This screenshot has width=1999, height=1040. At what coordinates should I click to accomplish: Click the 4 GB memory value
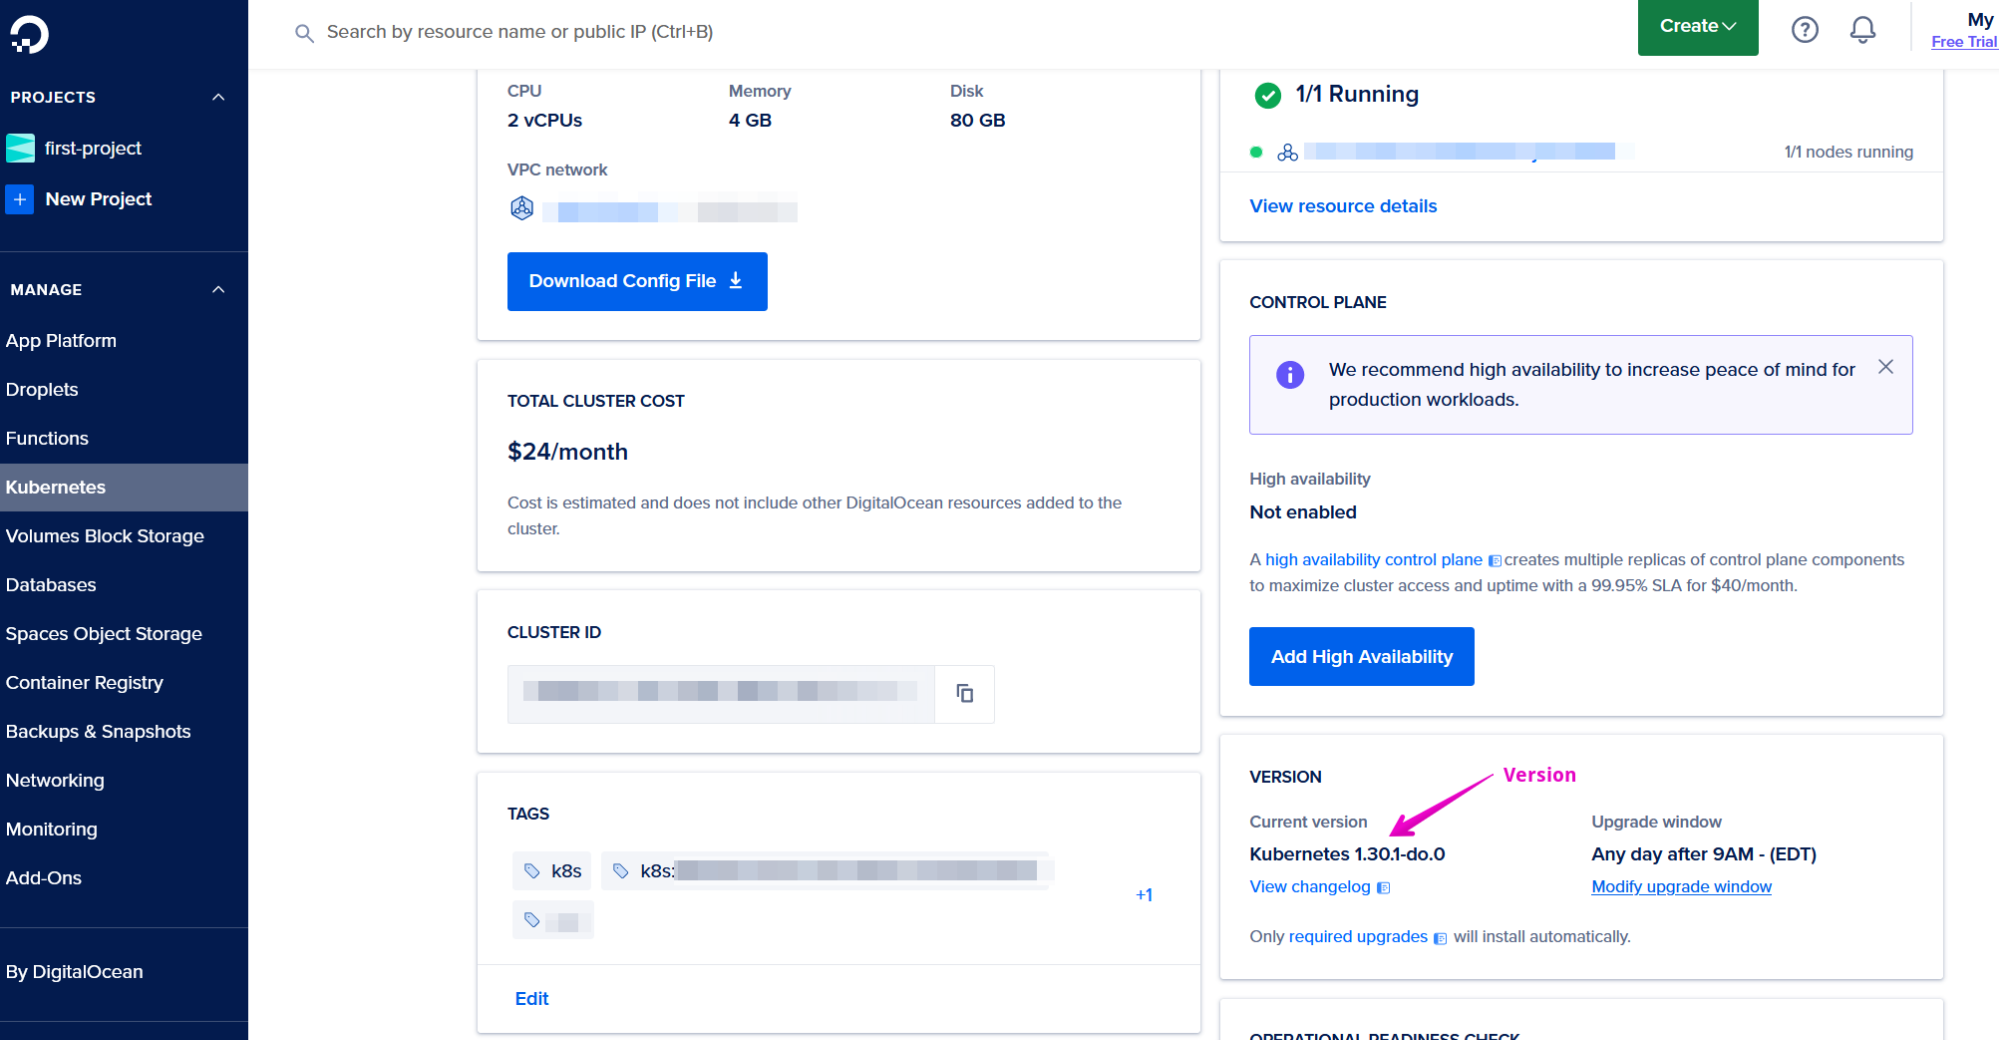click(x=750, y=120)
